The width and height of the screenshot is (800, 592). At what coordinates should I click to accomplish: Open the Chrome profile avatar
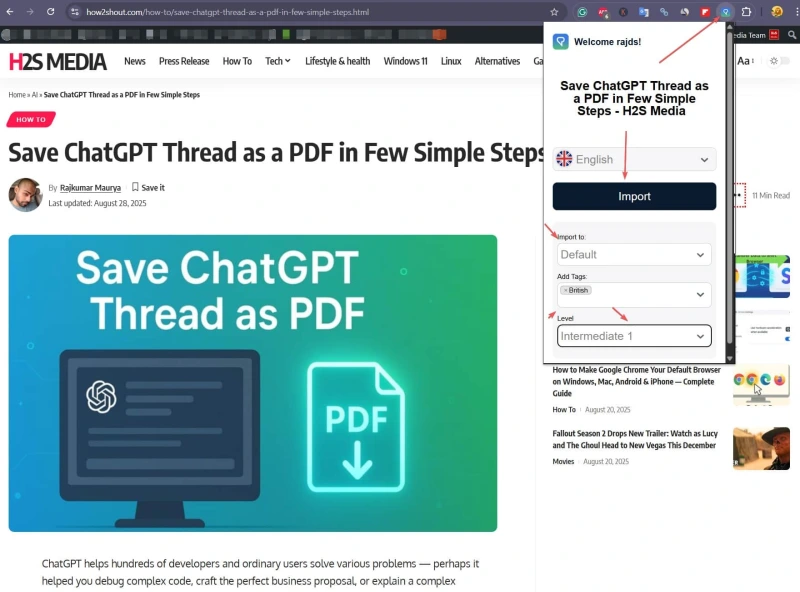click(x=777, y=12)
